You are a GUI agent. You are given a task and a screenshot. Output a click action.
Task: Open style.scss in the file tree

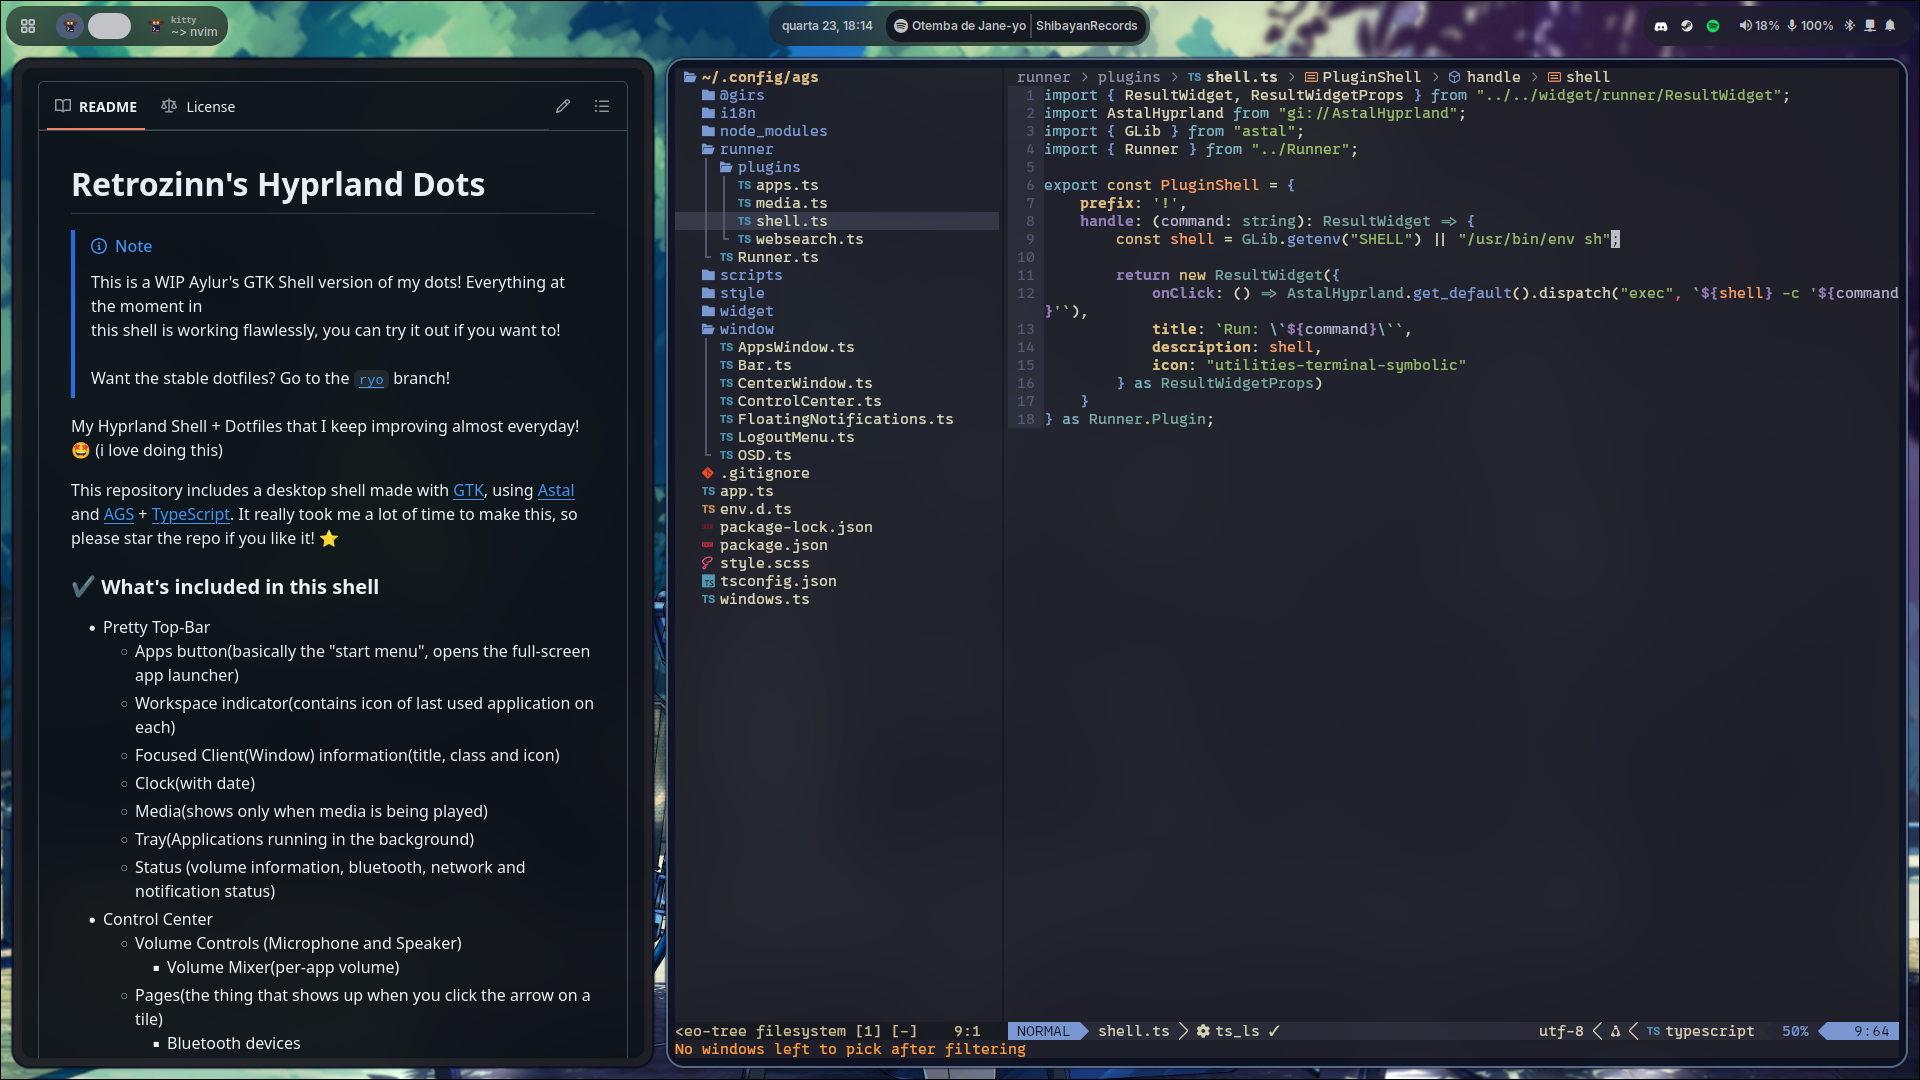(755, 563)
